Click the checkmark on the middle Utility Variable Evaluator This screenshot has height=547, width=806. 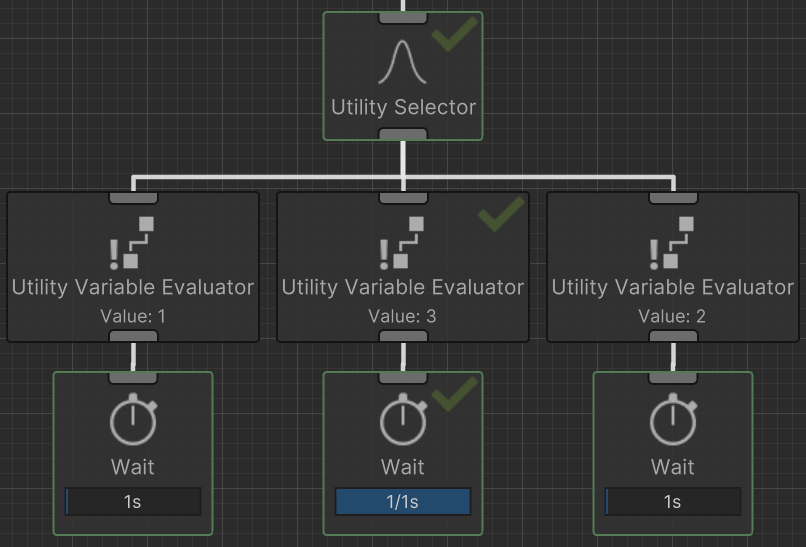[x=501, y=213]
